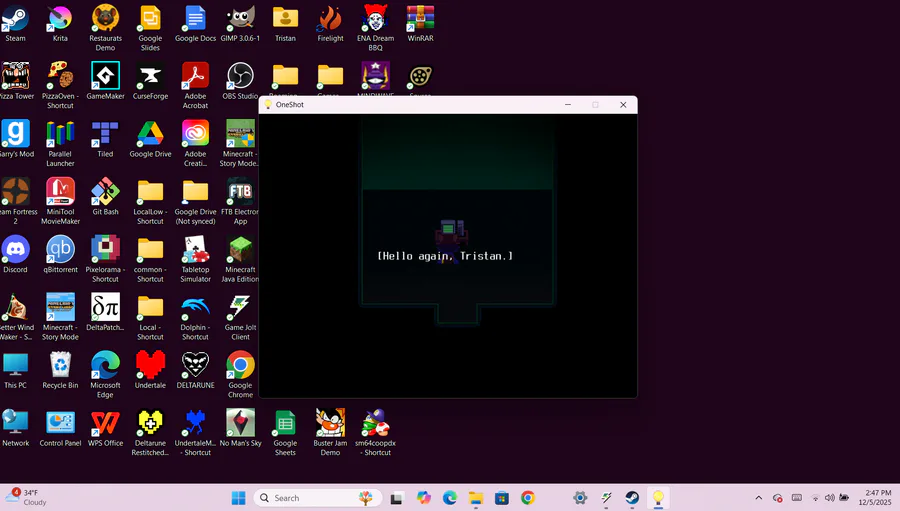900x511 pixels.
Task: Open the Microsoft Edge desktop shortcut
Action: pos(105,374)
